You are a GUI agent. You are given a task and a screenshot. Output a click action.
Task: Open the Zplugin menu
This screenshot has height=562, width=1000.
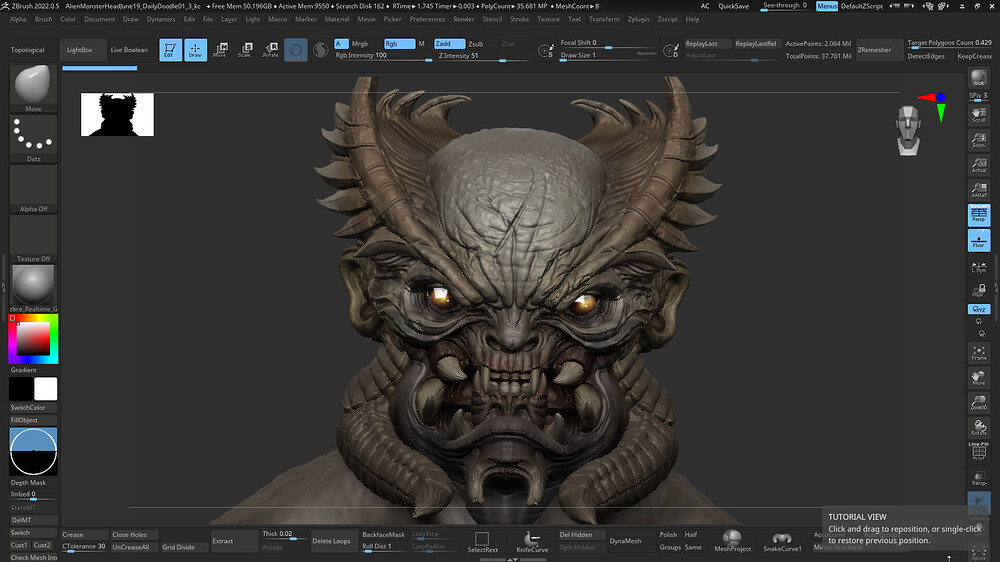pyautogui.click(x=638, y=19)
